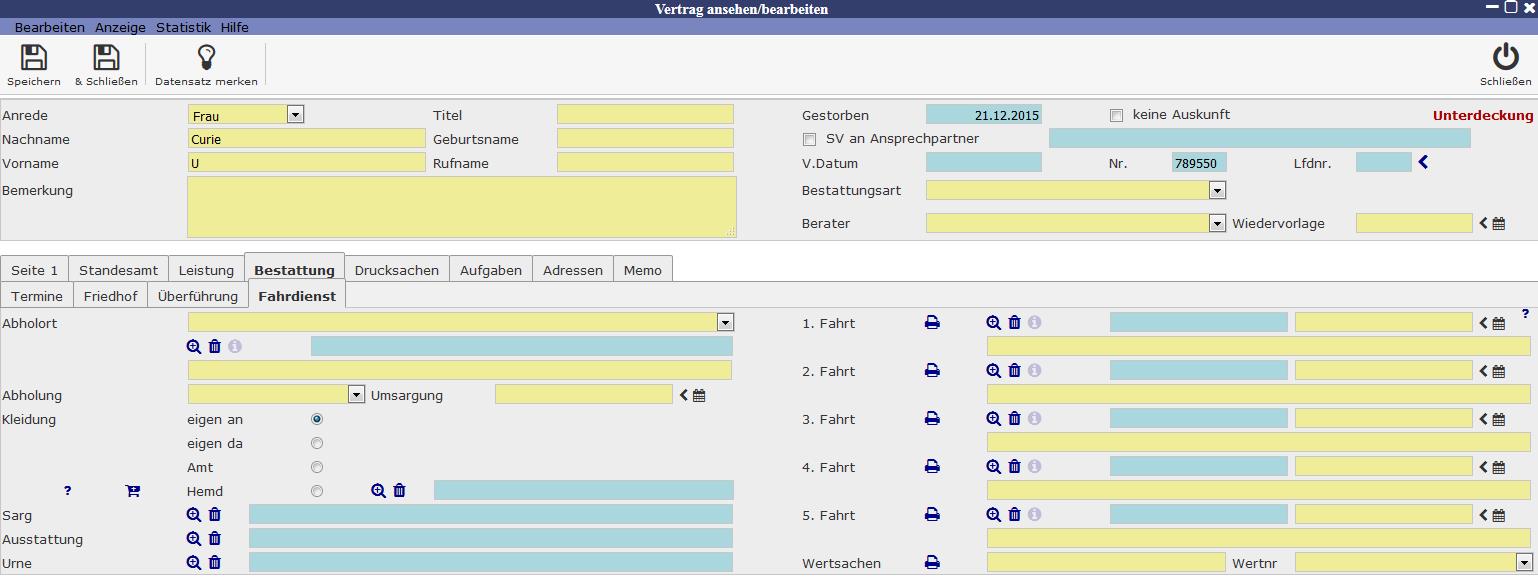Click the printer icon for 1. Fahrt
The height and width of the screenshot is (583, 1538).
coord(932,323)
